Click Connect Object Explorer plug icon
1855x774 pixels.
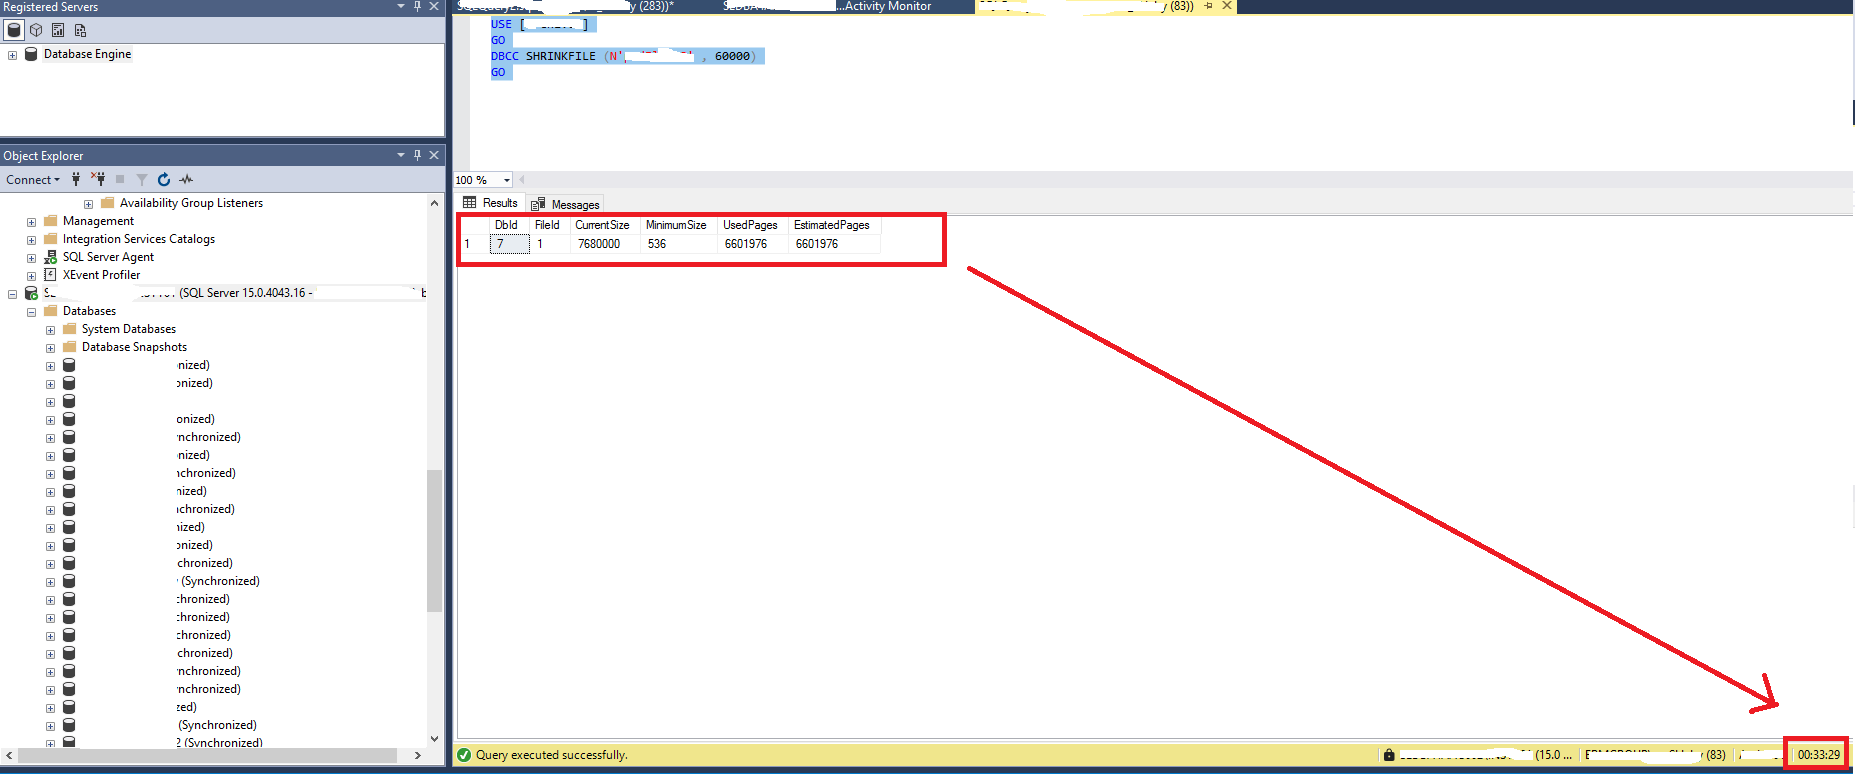[x=76, y=180]
